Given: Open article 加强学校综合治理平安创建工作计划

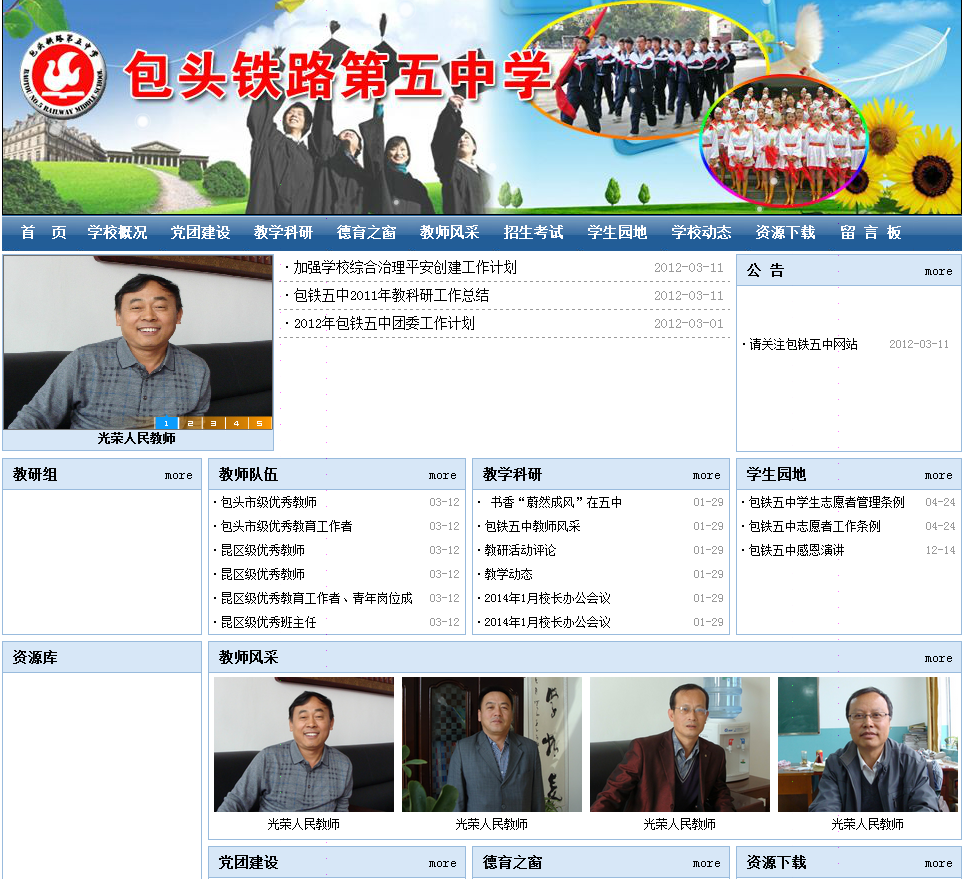Looking at the screenshot, I should click(x=404, y=268).
